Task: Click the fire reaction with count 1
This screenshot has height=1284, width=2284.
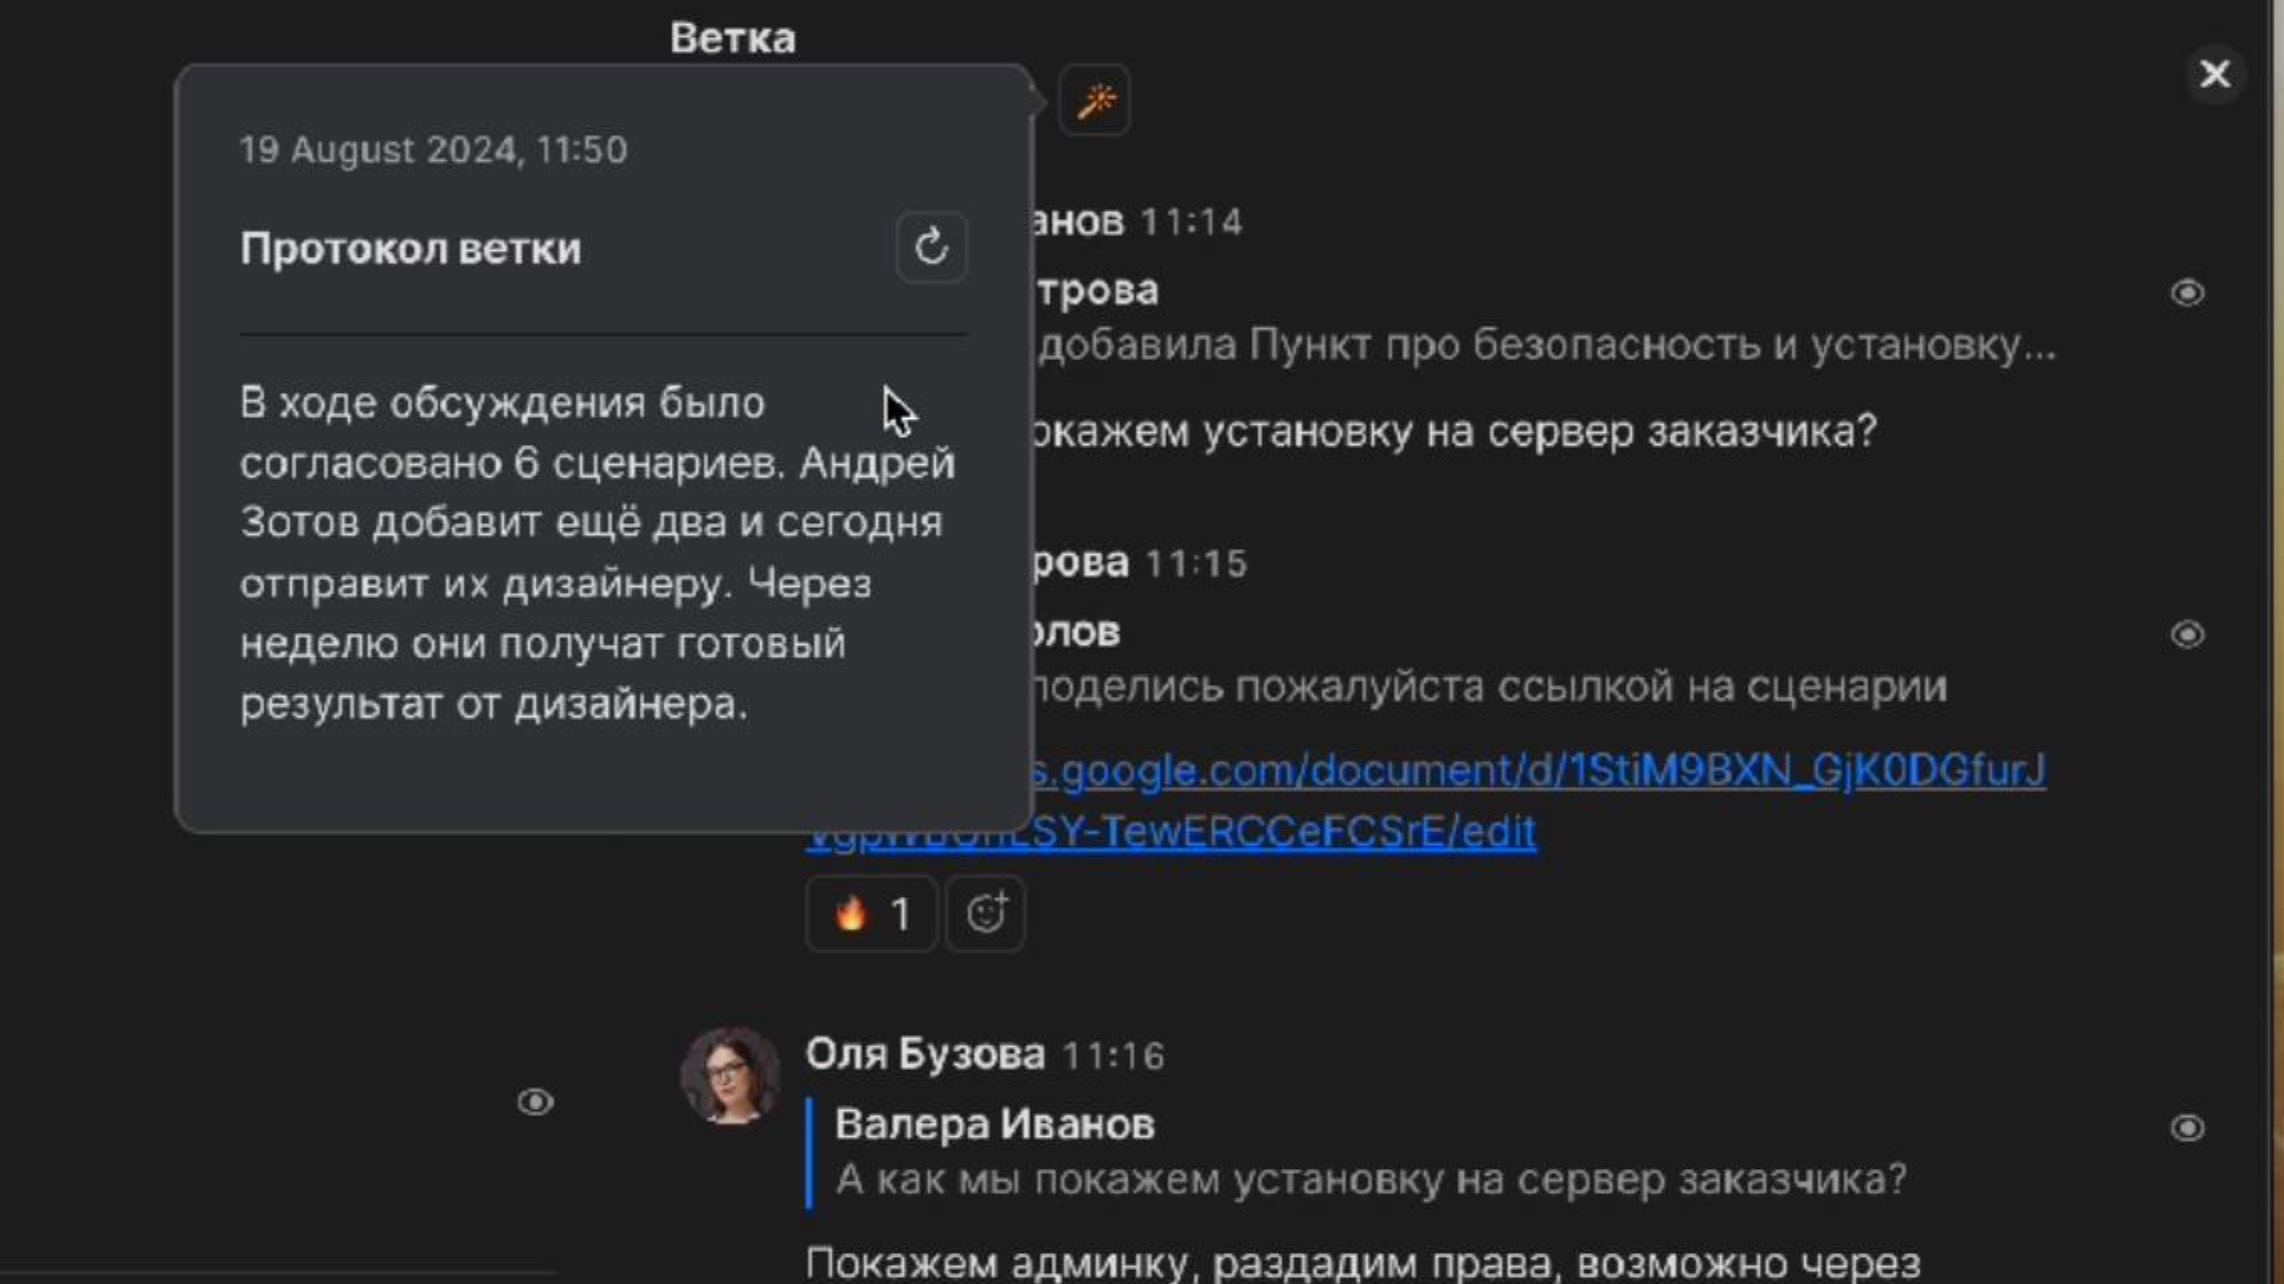Action: (871, 913)
